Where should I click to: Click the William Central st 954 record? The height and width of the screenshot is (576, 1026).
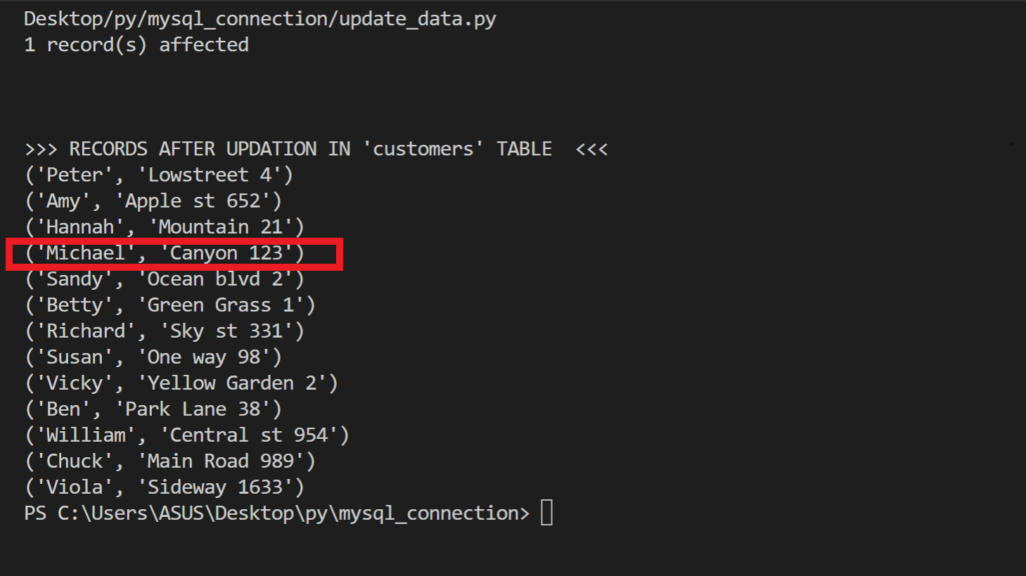tap(187, 435)
